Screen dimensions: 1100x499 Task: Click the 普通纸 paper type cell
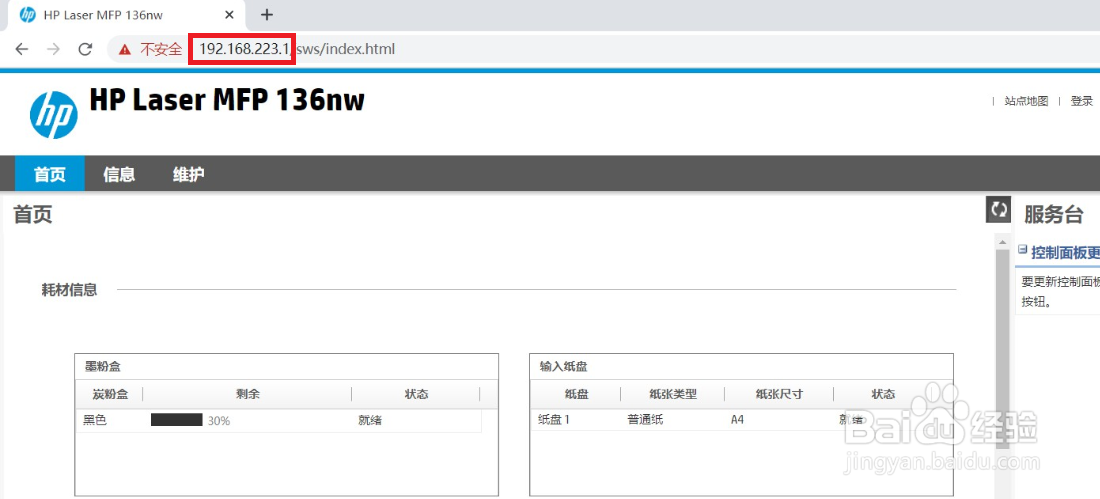645,420
